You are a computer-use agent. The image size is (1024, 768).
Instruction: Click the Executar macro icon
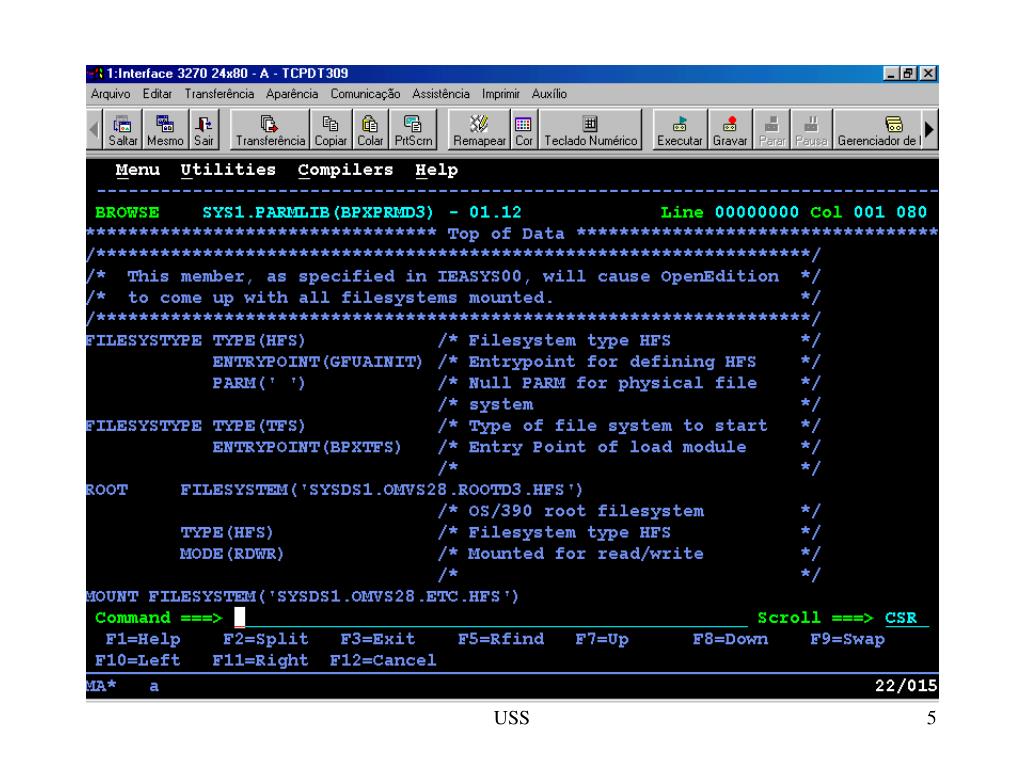click(x=679, y=130)
